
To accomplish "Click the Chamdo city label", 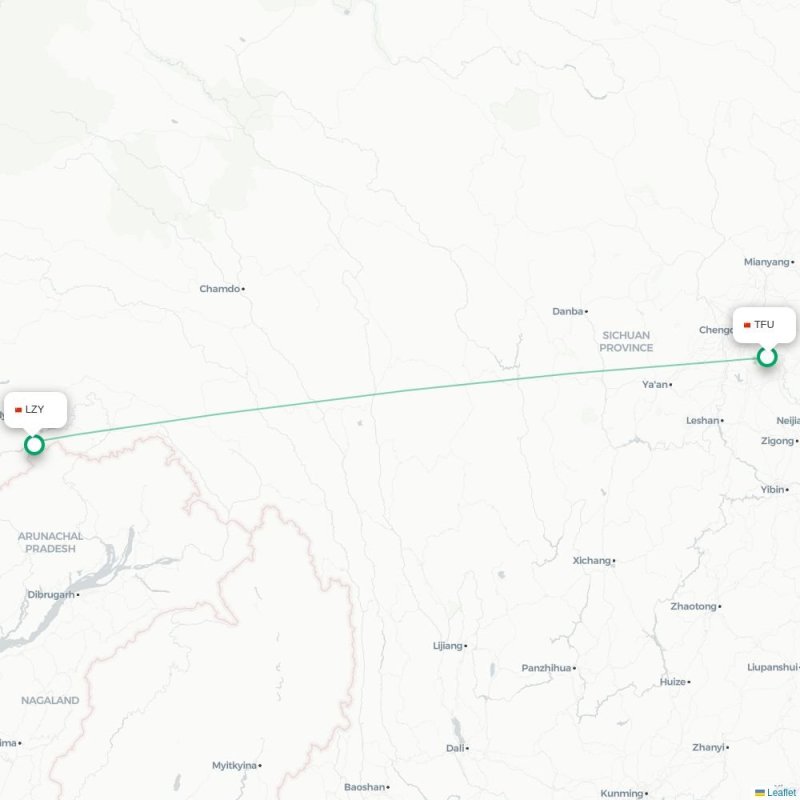I will coord(219,289).
